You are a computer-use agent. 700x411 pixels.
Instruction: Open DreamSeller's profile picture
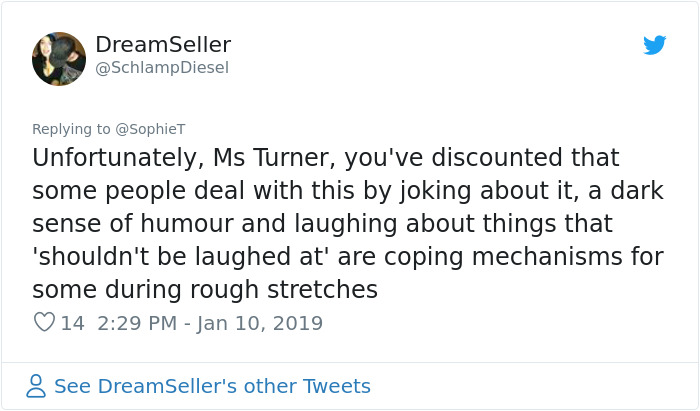[x=59, y=58]
